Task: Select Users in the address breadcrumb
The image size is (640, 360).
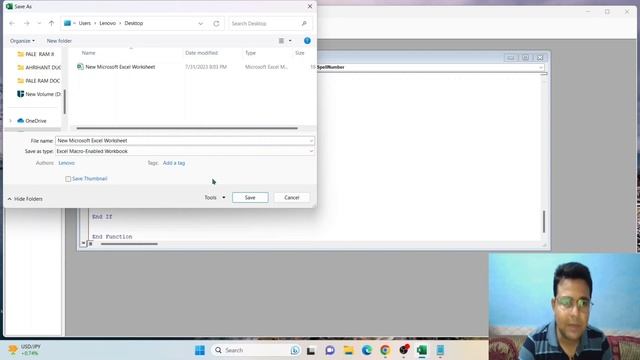Action: (x=84, y=23)
